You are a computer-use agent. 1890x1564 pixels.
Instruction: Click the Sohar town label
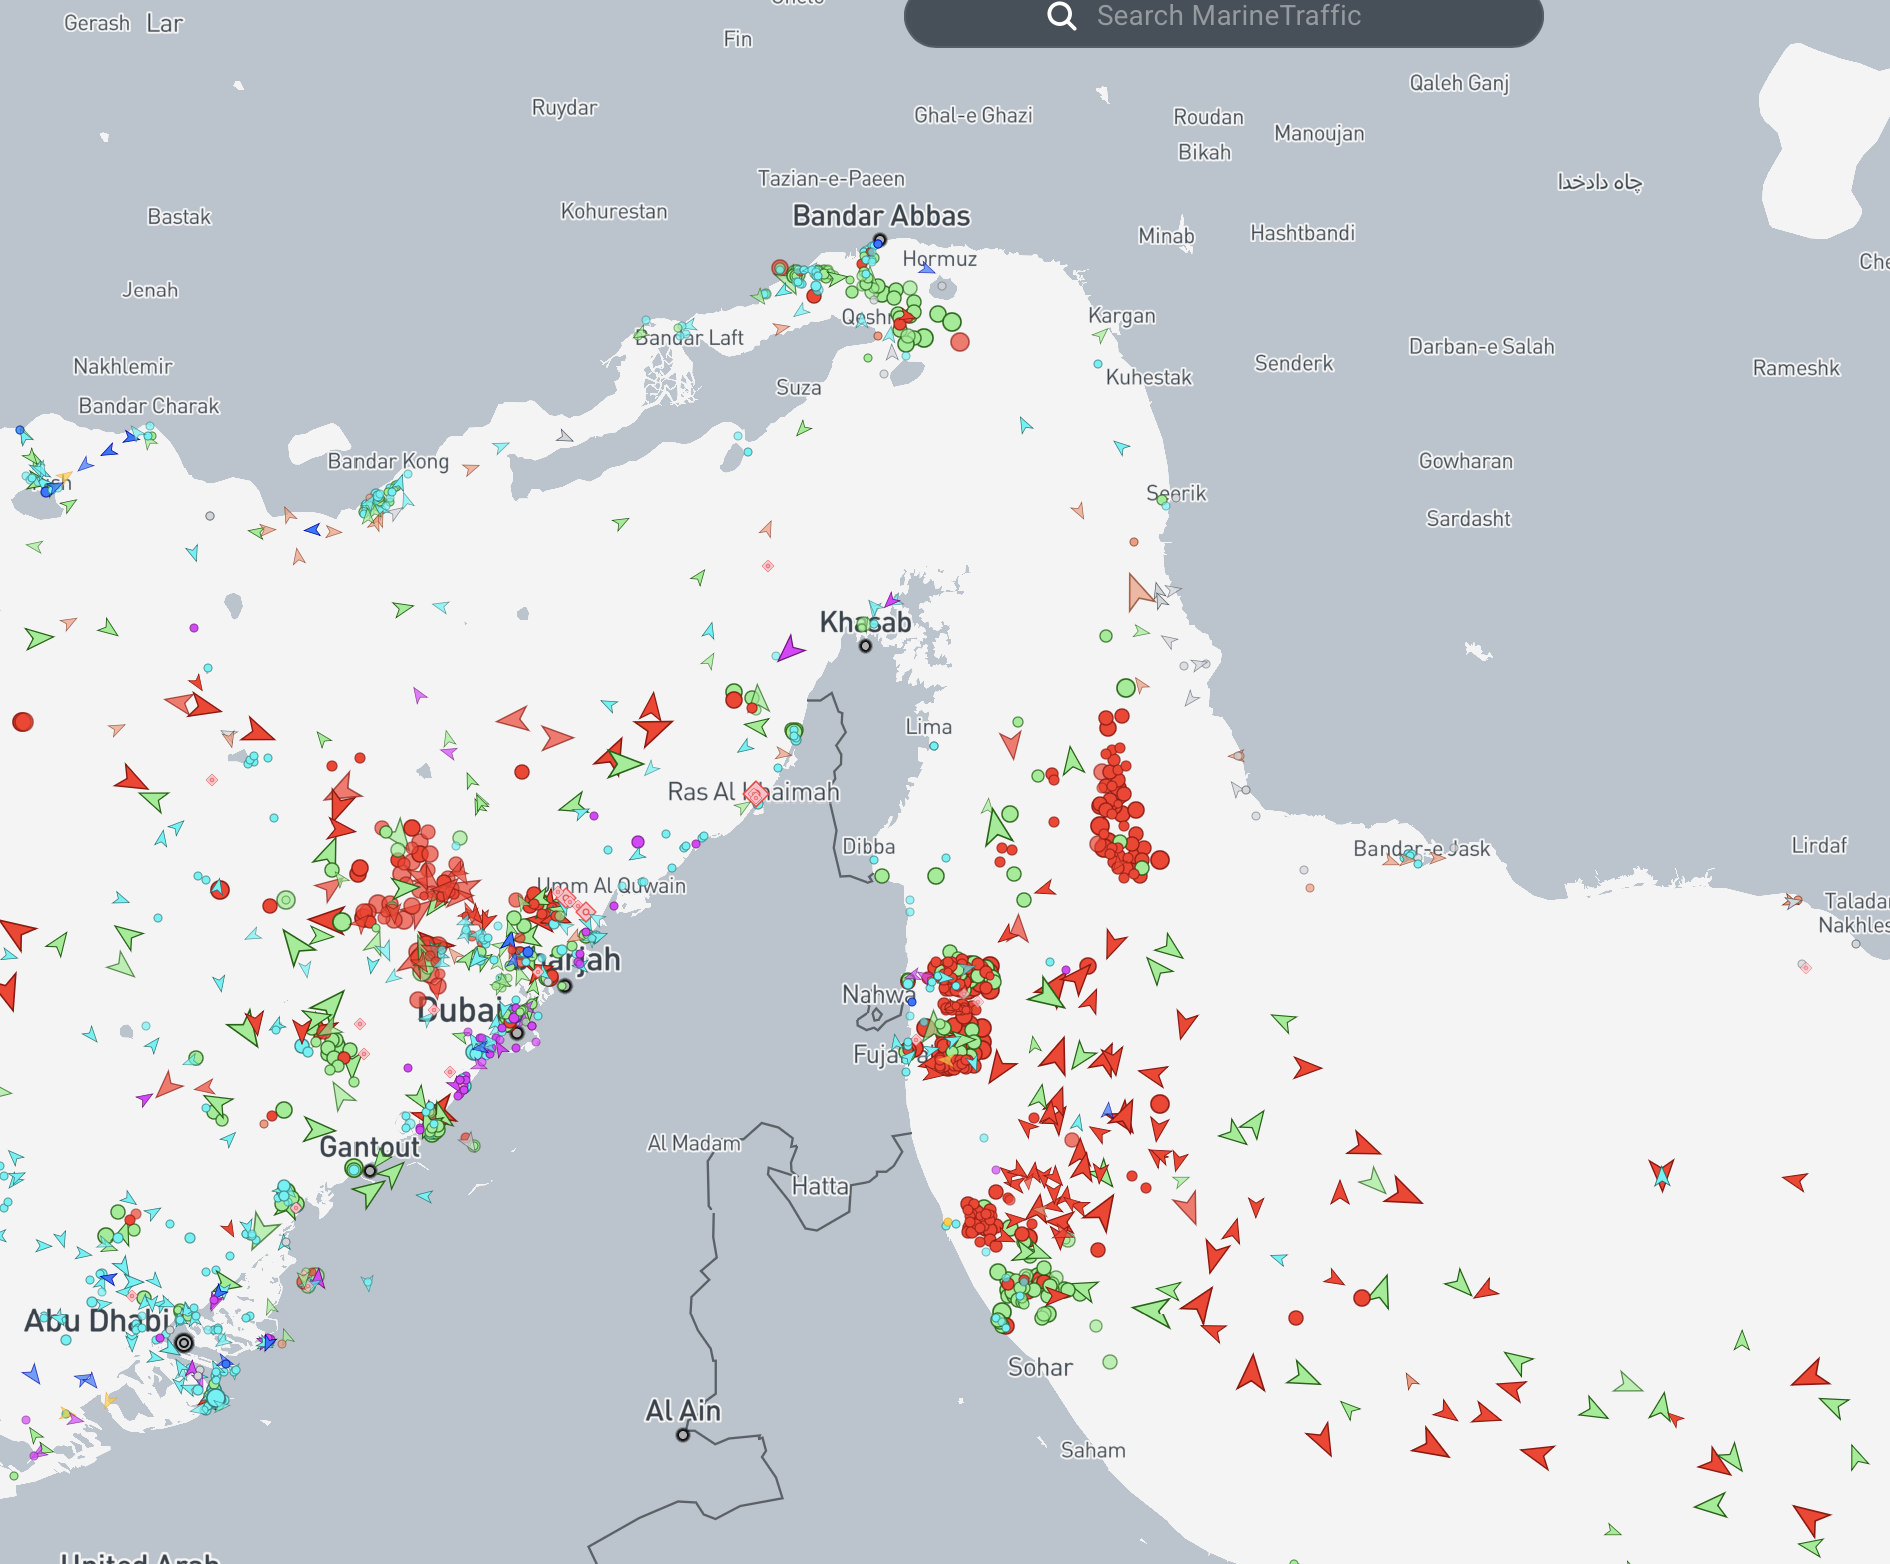(x=1040, y=1367)
